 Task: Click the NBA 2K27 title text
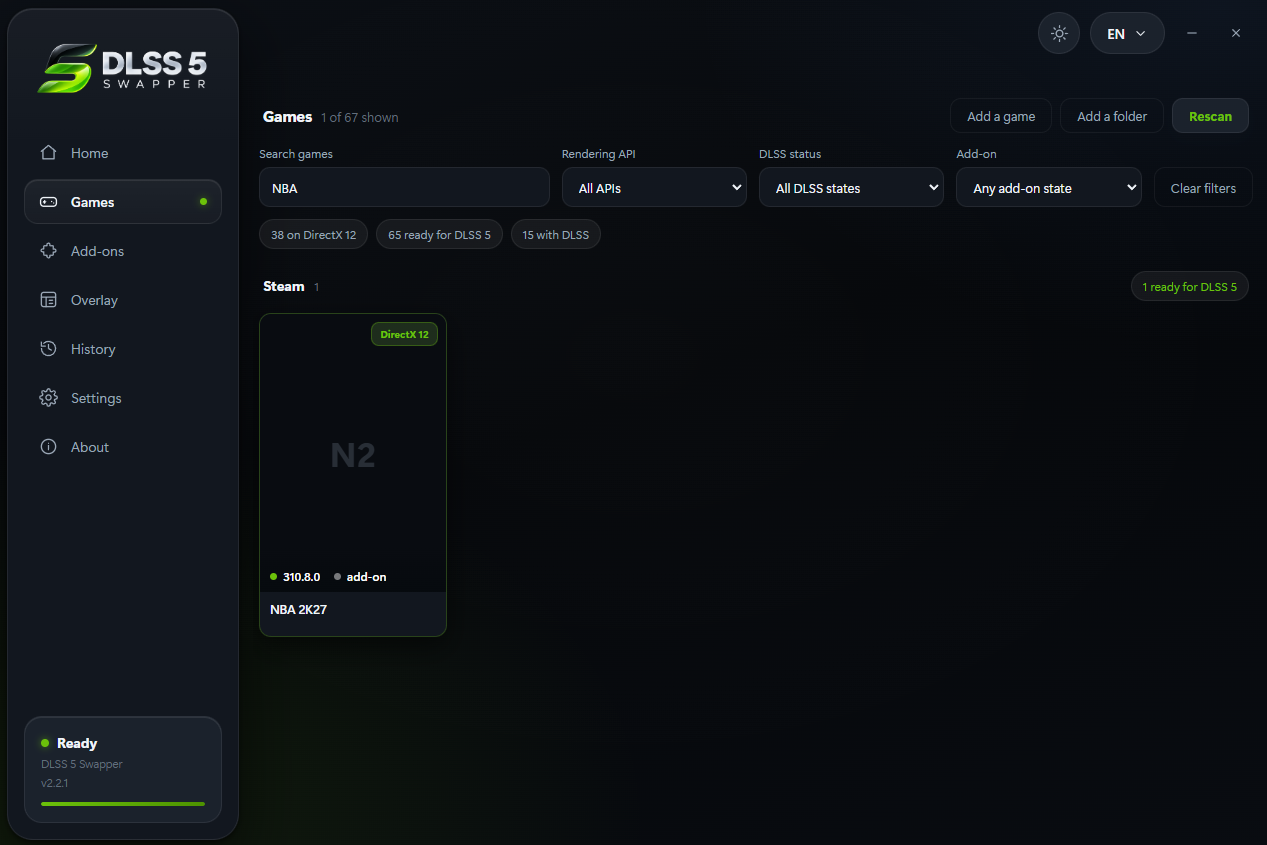(298, 609)
